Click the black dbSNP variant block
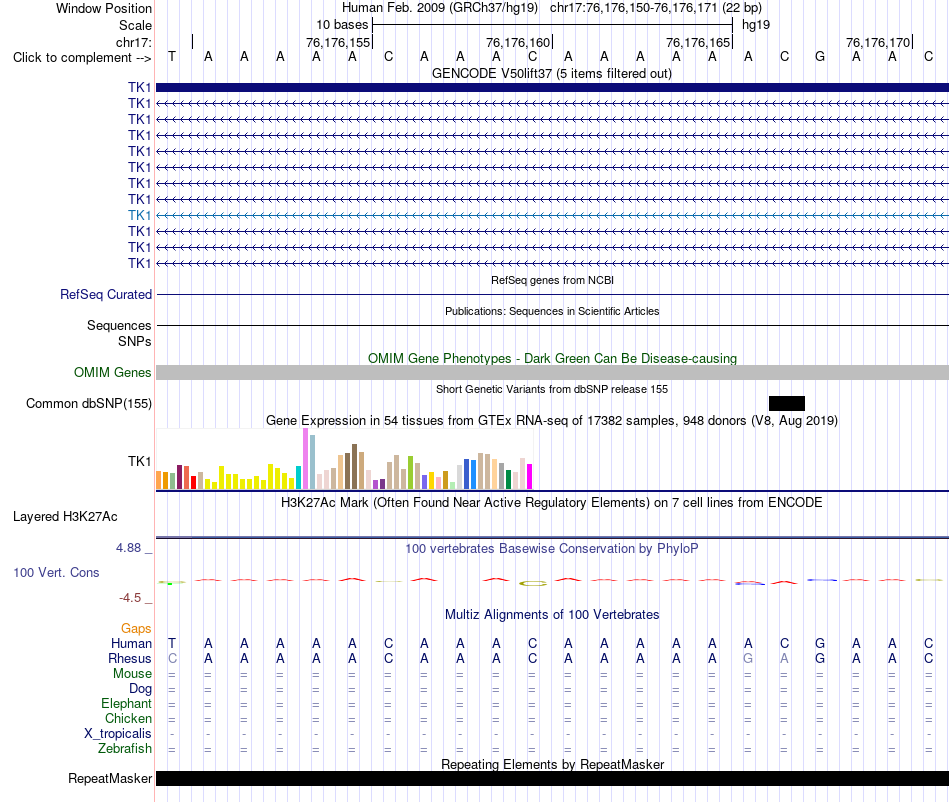Image resolution: width=950 pixels, height=802 pixels. coord(786,403)
